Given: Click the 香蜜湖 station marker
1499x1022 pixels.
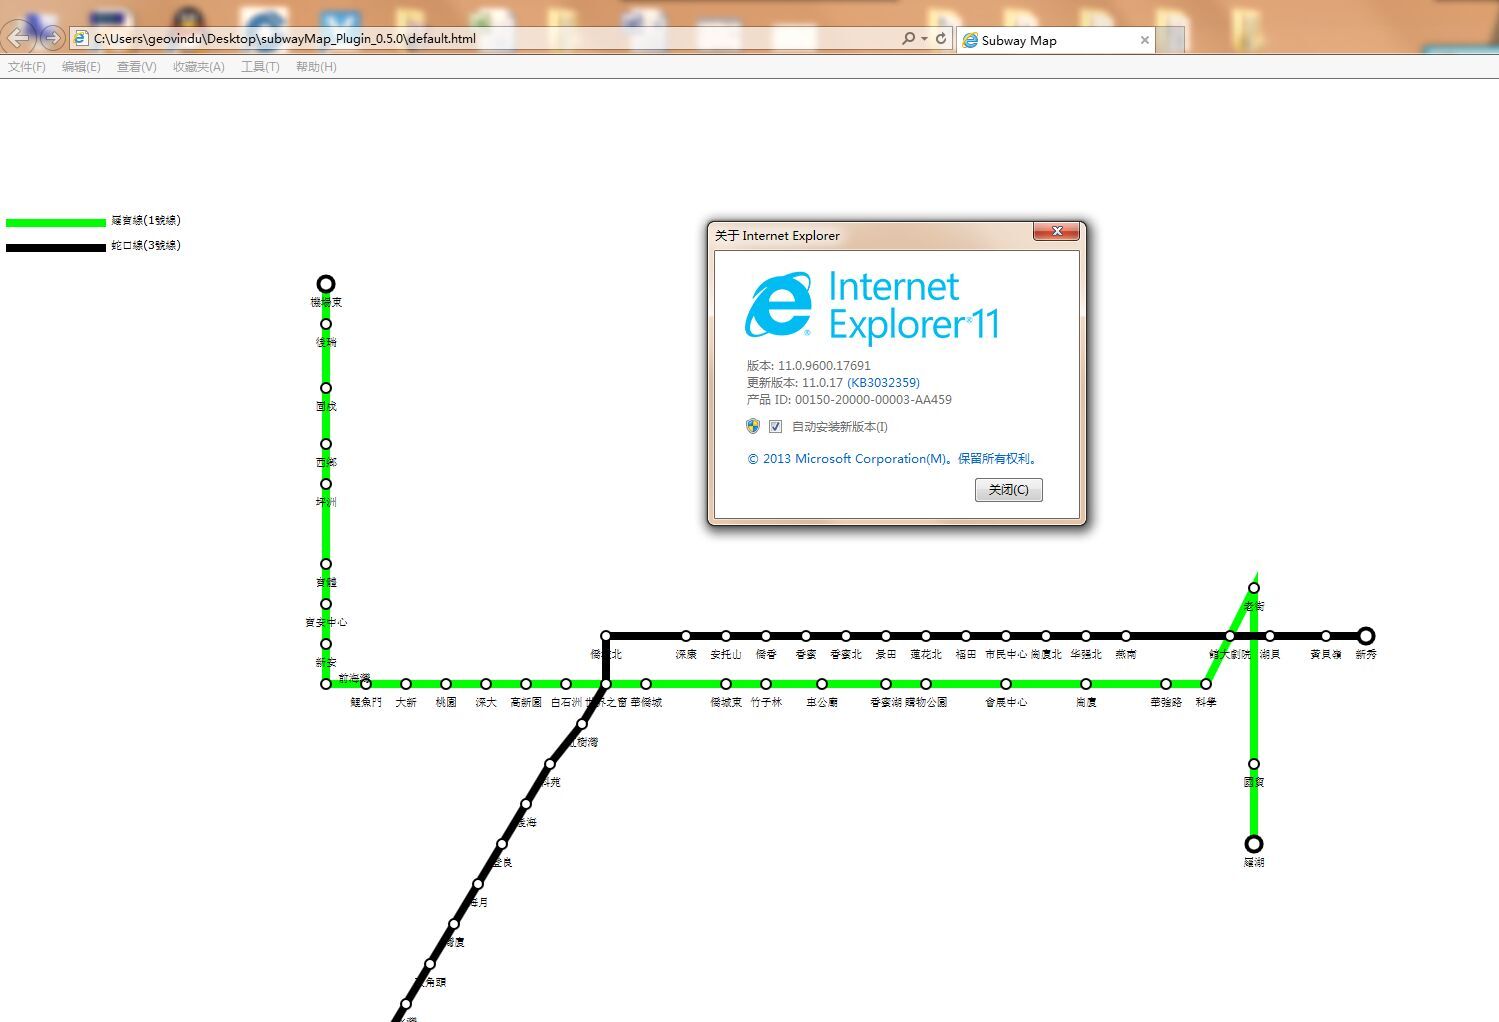Looking at the screenshot, I should coord(886,684).
